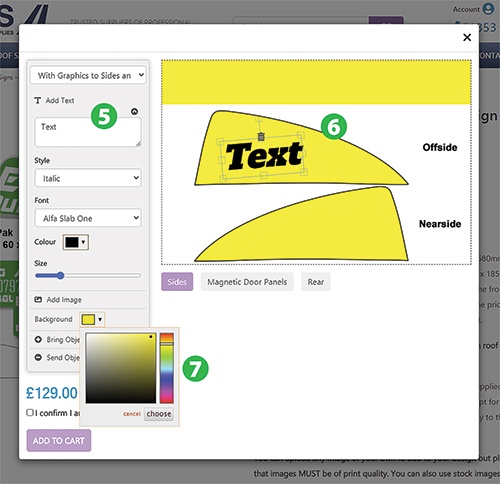Viewport: 500px width, 484px height.
Task: Click the 'Nearside' label
Action: [440, 224]
